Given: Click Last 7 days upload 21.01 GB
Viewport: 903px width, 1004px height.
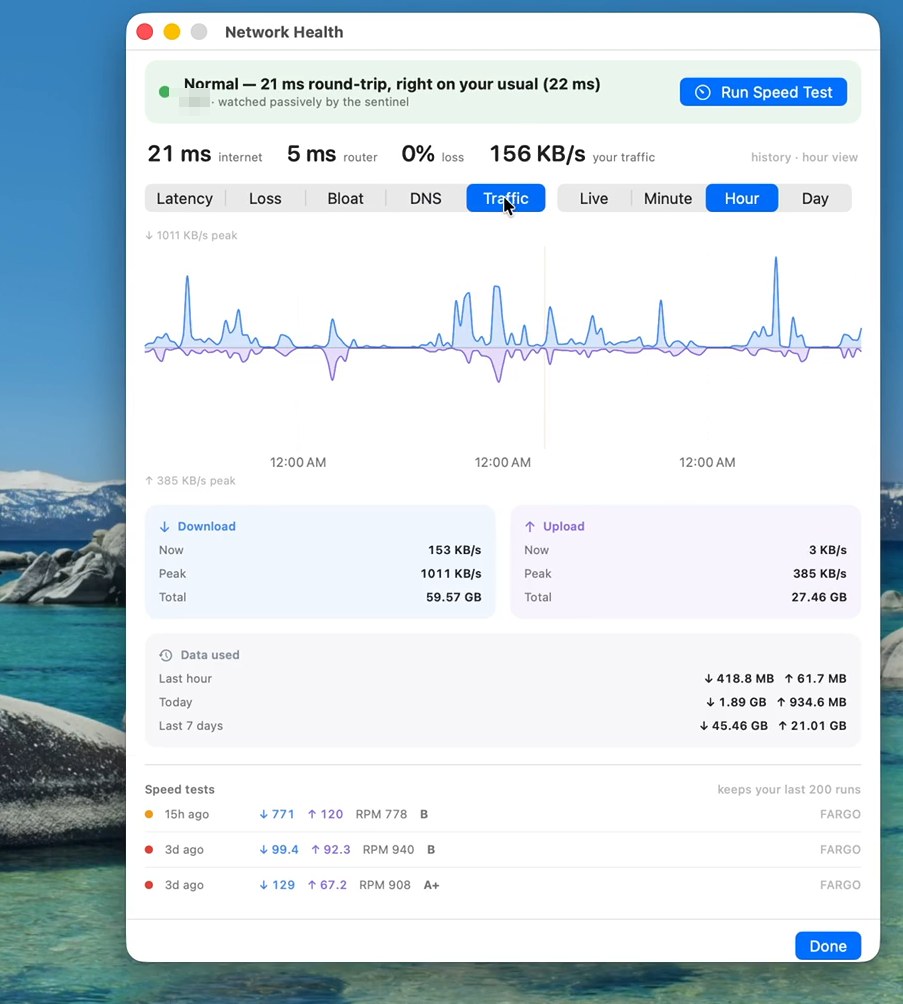Looking at the screenshot, I should tap(813, 726).
